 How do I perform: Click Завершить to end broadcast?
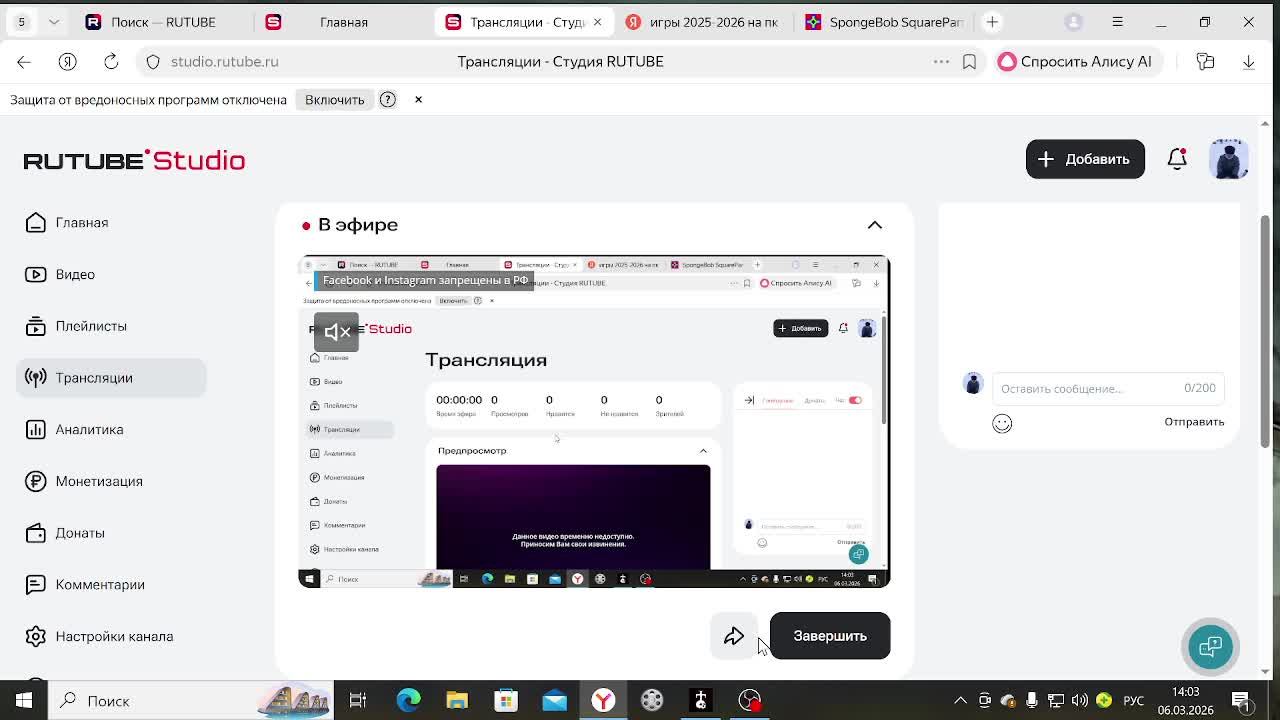[830, 636]
